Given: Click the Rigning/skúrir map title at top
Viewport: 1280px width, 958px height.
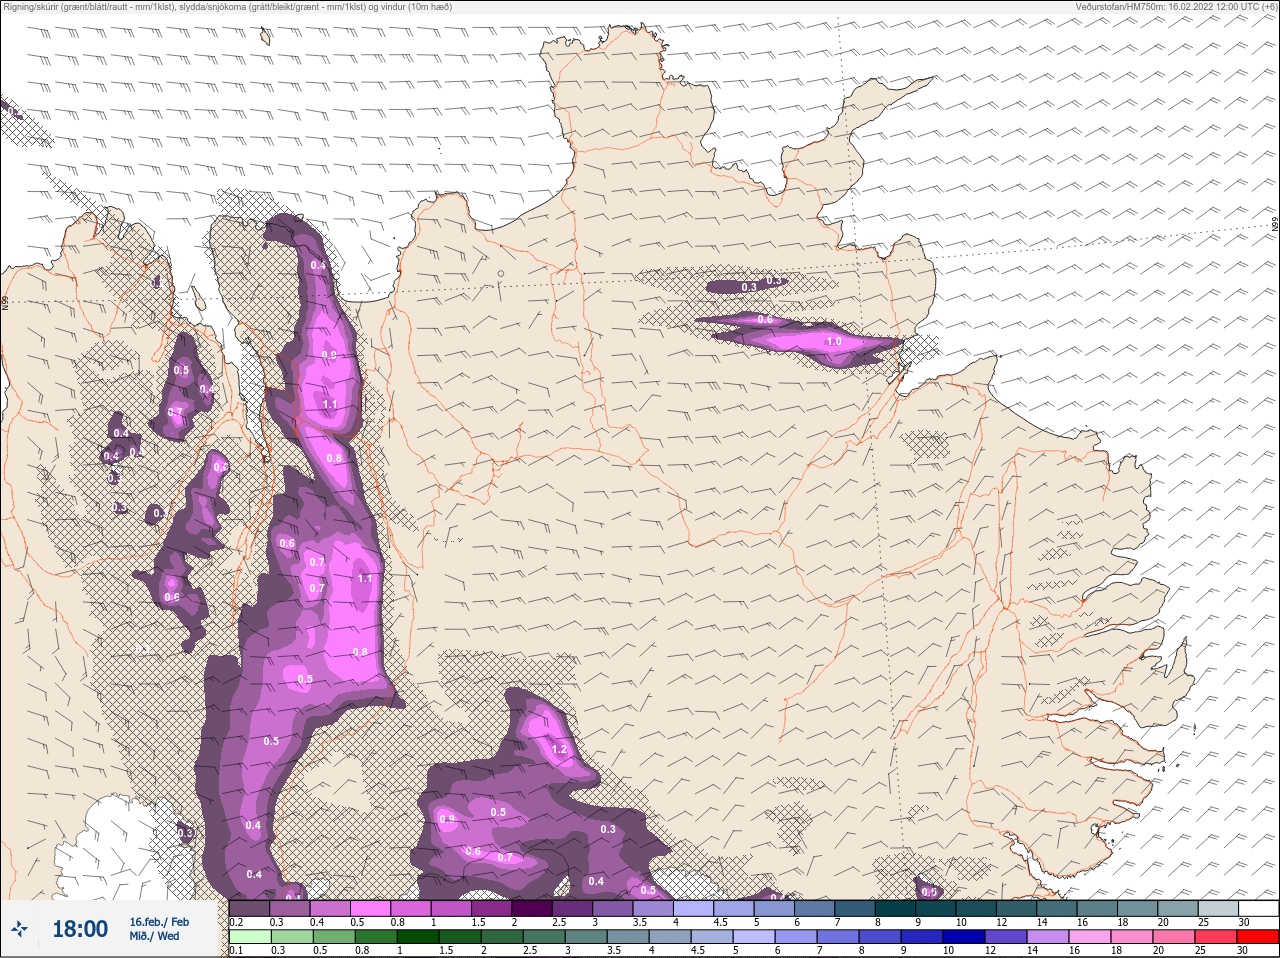Looking at the screenshot, I should [227, 7].
